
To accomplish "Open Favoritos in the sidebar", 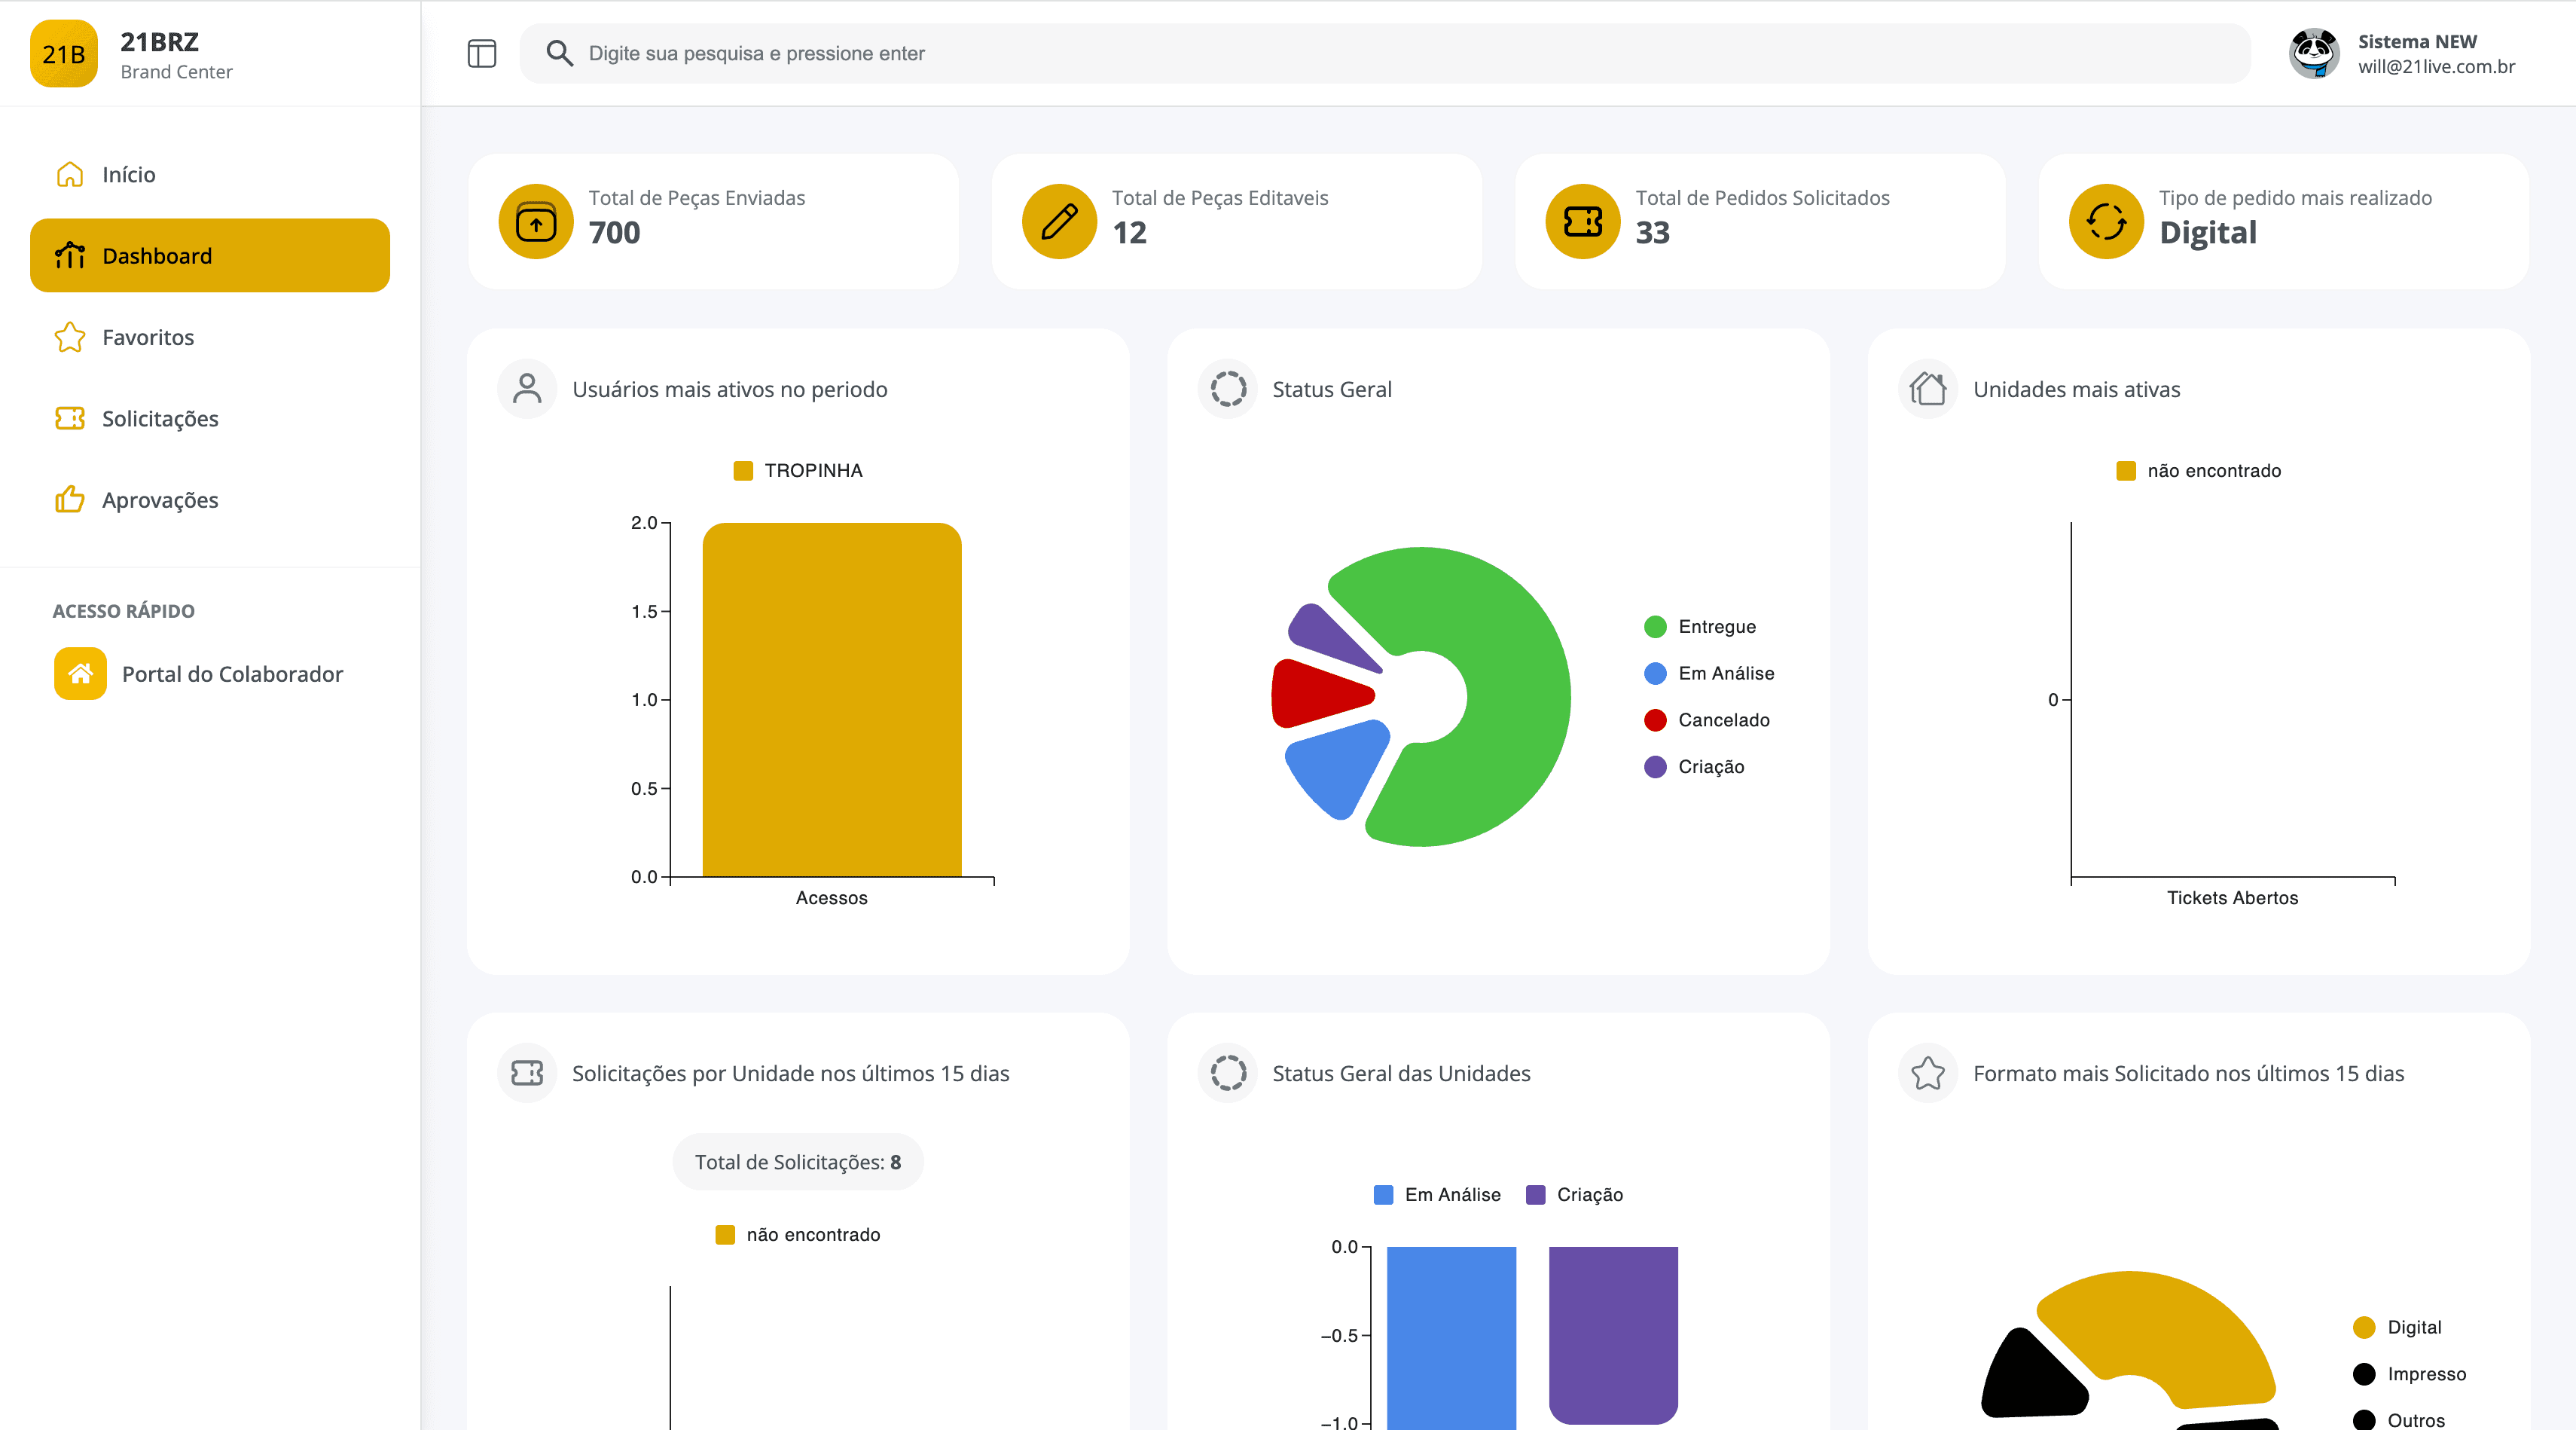I will tap(148, 337).
